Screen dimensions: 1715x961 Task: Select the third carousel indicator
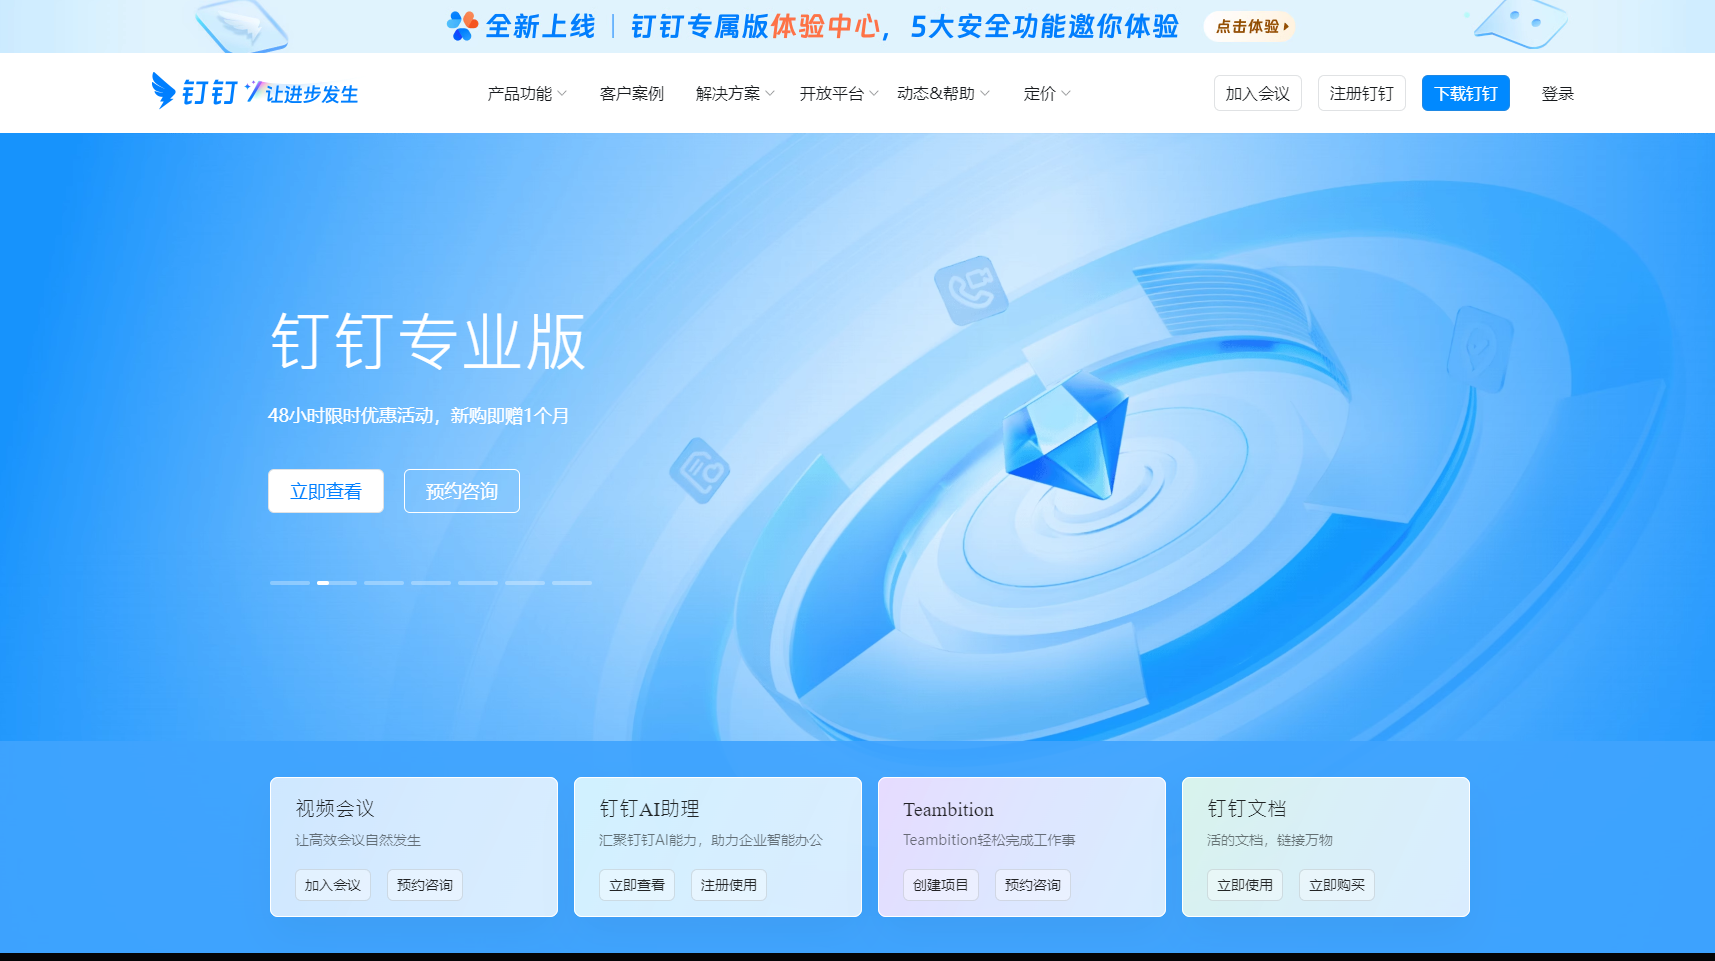[x=384, y=583]
